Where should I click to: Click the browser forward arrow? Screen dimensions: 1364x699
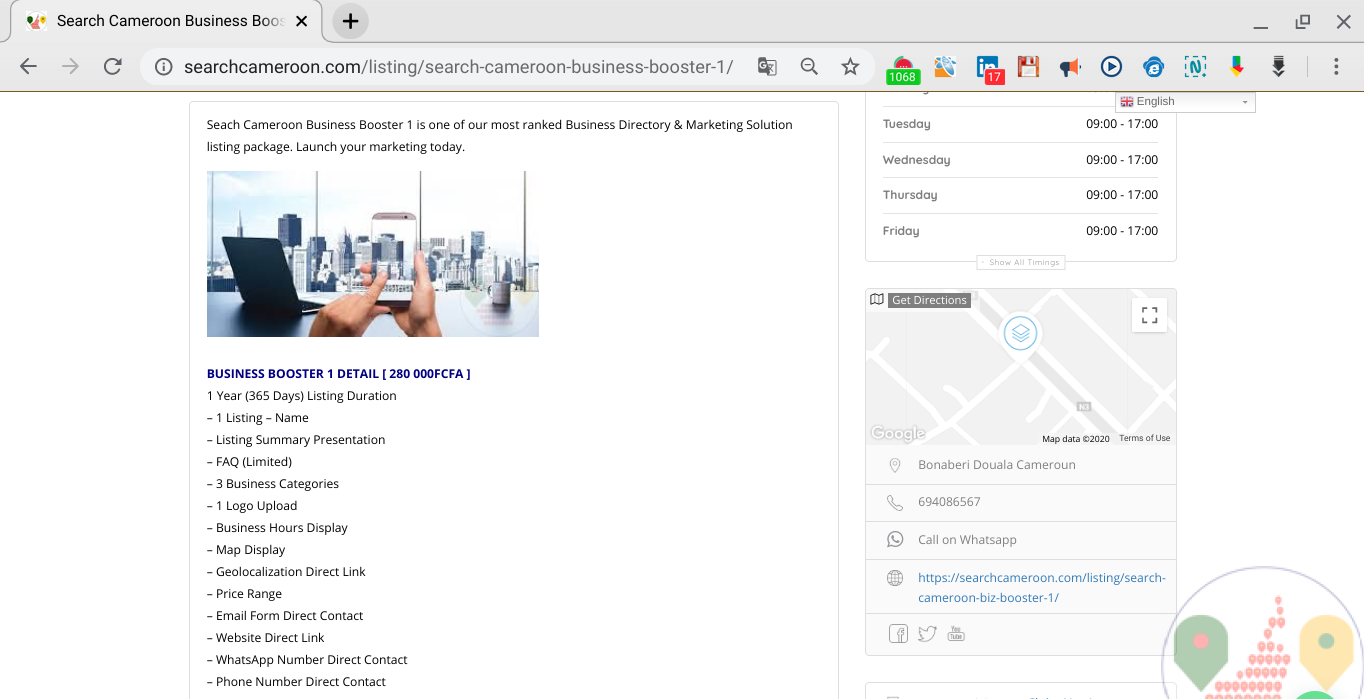point(70,67)
